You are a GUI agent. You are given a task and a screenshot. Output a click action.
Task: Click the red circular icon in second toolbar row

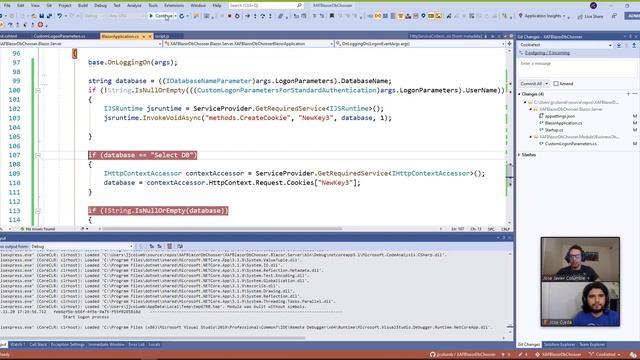click(40, 25)
